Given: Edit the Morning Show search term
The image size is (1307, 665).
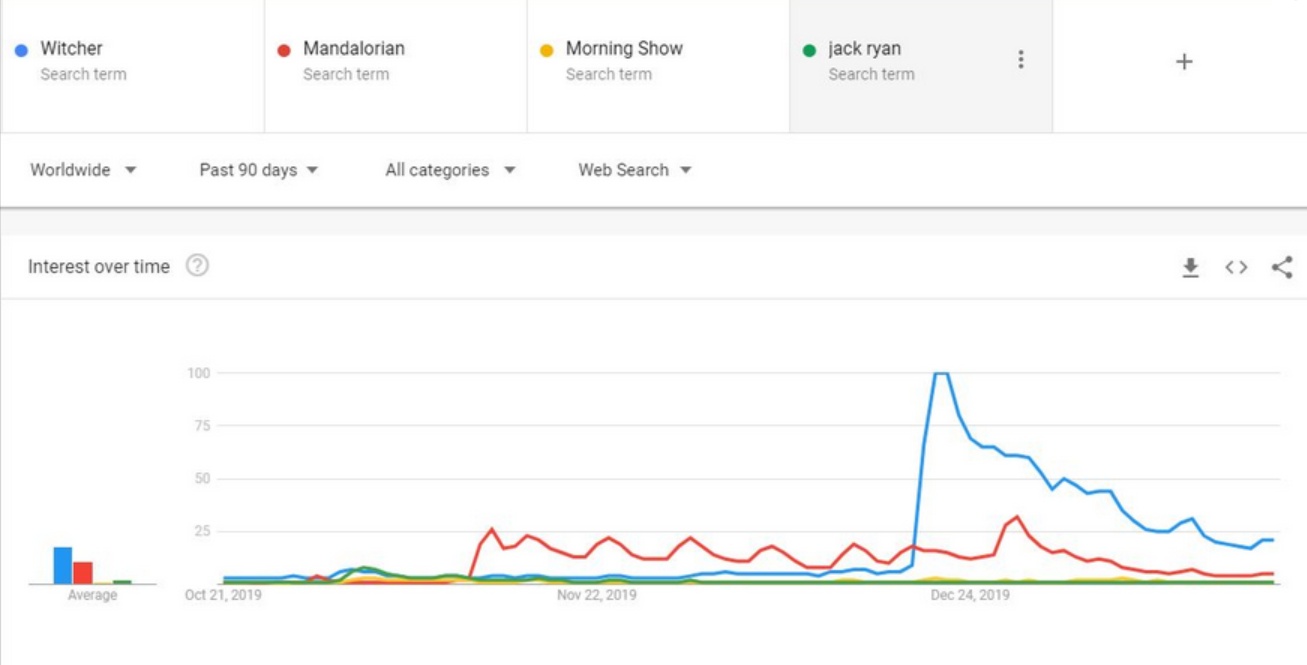Looking at the screenshot, I should pyautogui.click(x=624, y=49).
